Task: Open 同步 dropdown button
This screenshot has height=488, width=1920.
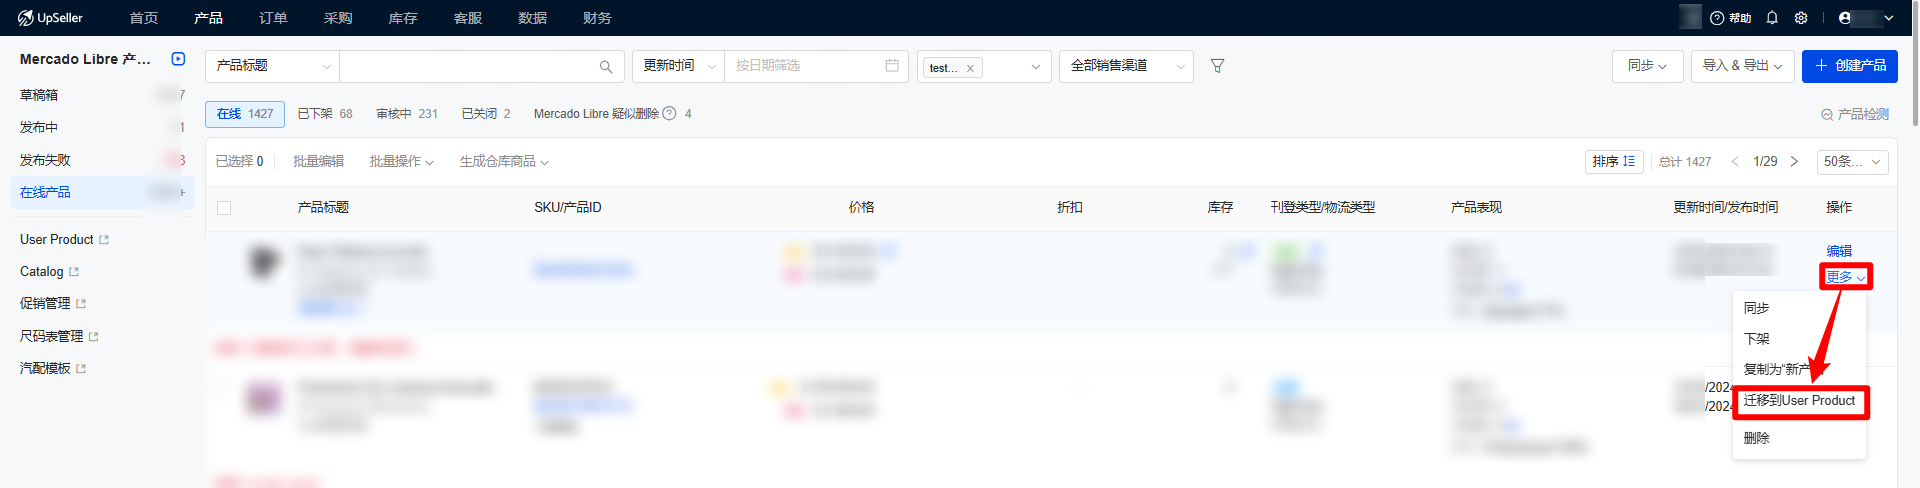Action: pyautogui.click(x=1647, y=66)
